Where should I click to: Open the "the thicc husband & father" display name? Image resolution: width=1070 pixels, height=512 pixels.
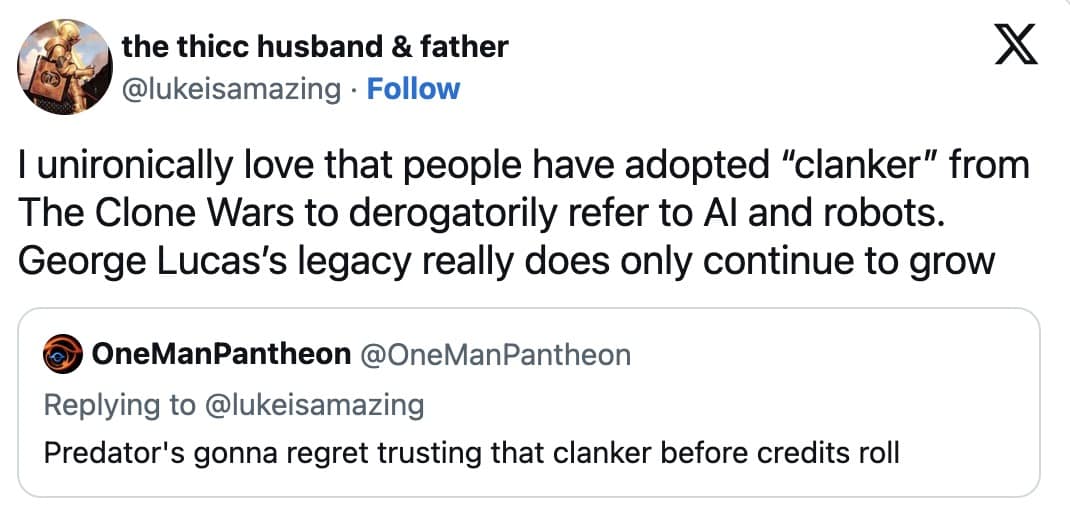[314, 46]
